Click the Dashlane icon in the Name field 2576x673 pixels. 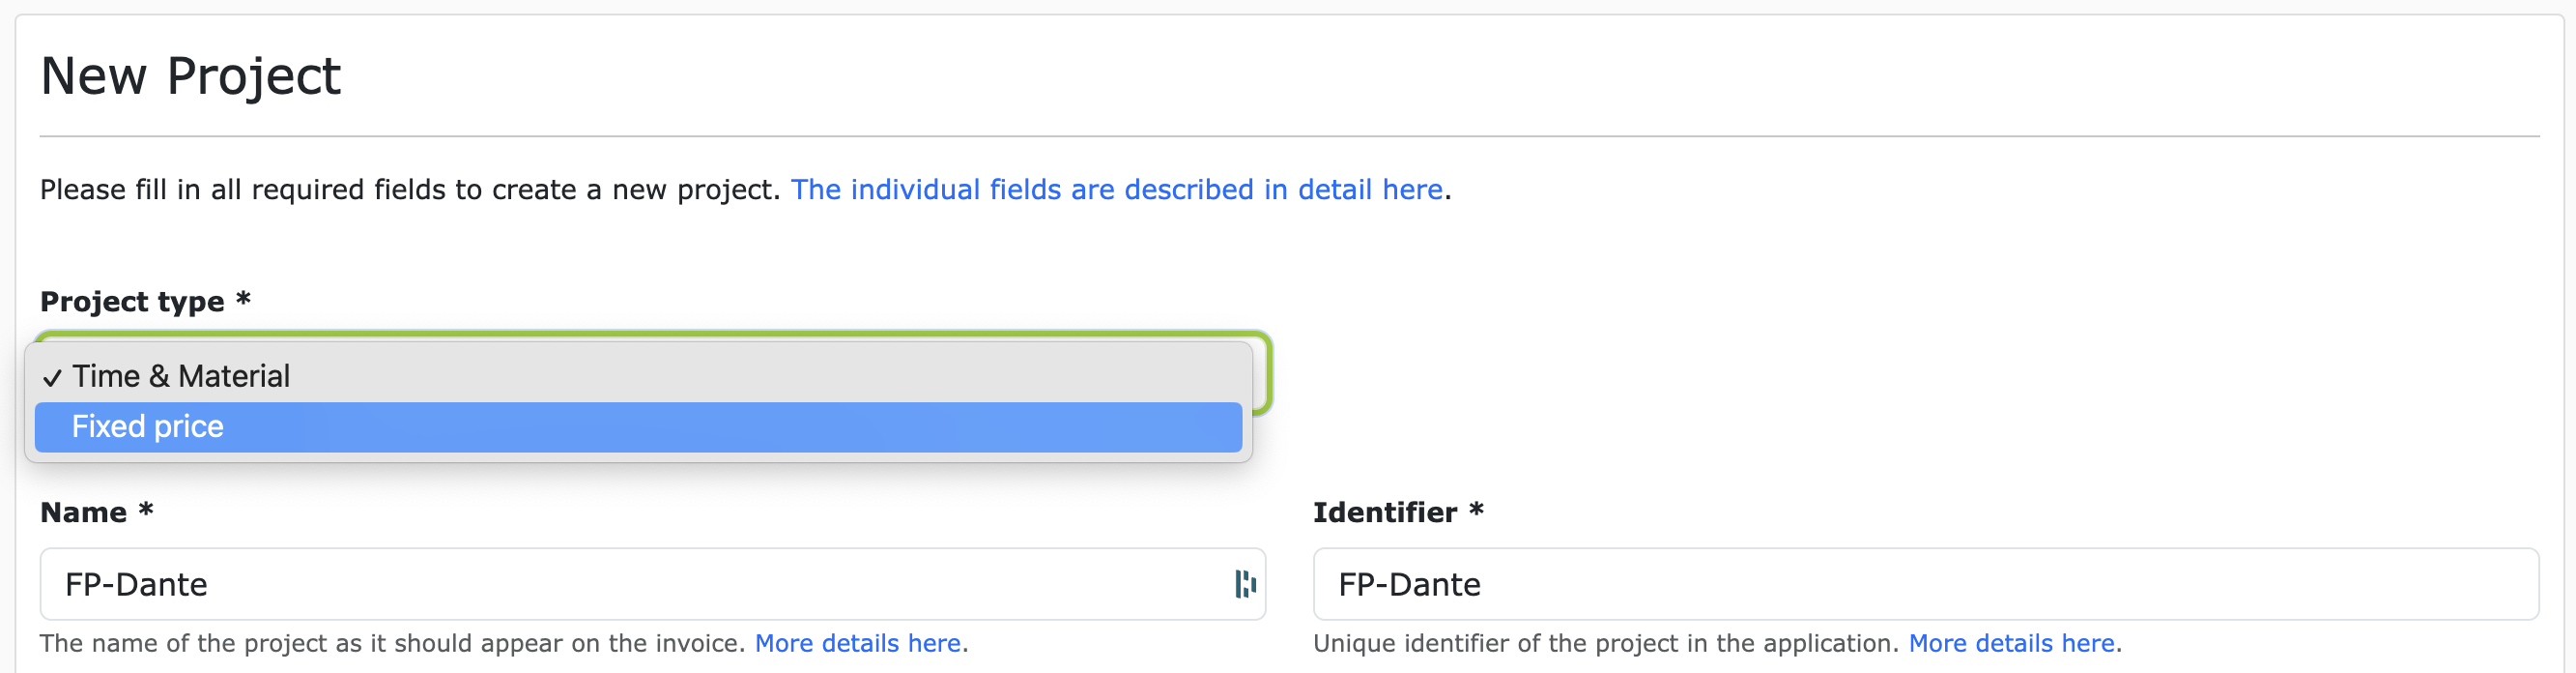[x=1244, y=584]
